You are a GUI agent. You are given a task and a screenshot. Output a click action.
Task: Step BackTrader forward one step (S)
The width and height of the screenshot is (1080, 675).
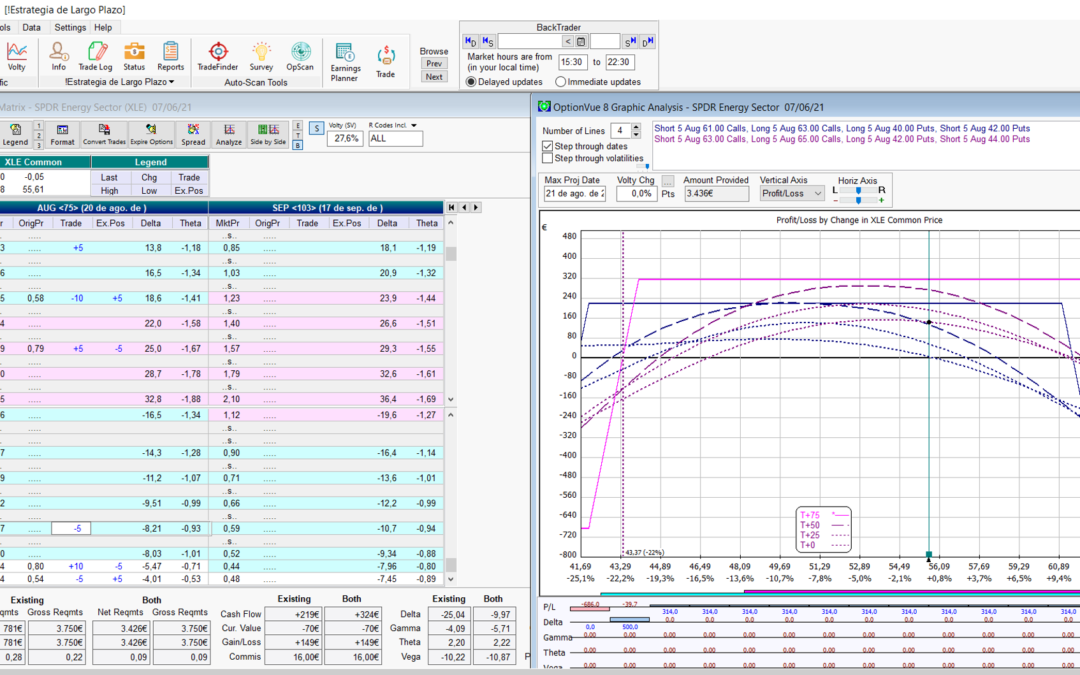[x=630, y=42]
